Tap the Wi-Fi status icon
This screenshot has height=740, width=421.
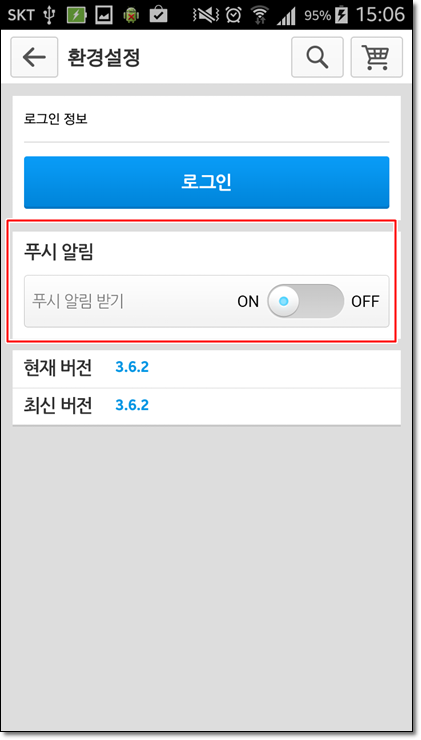pyautogui.click(x=259, y=15)
